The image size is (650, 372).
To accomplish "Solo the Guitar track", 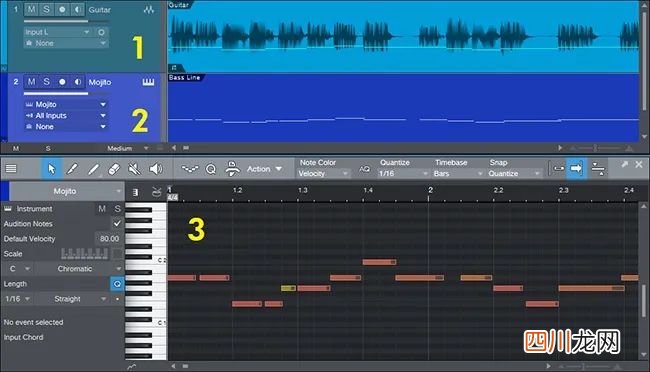I will [46, 9].
